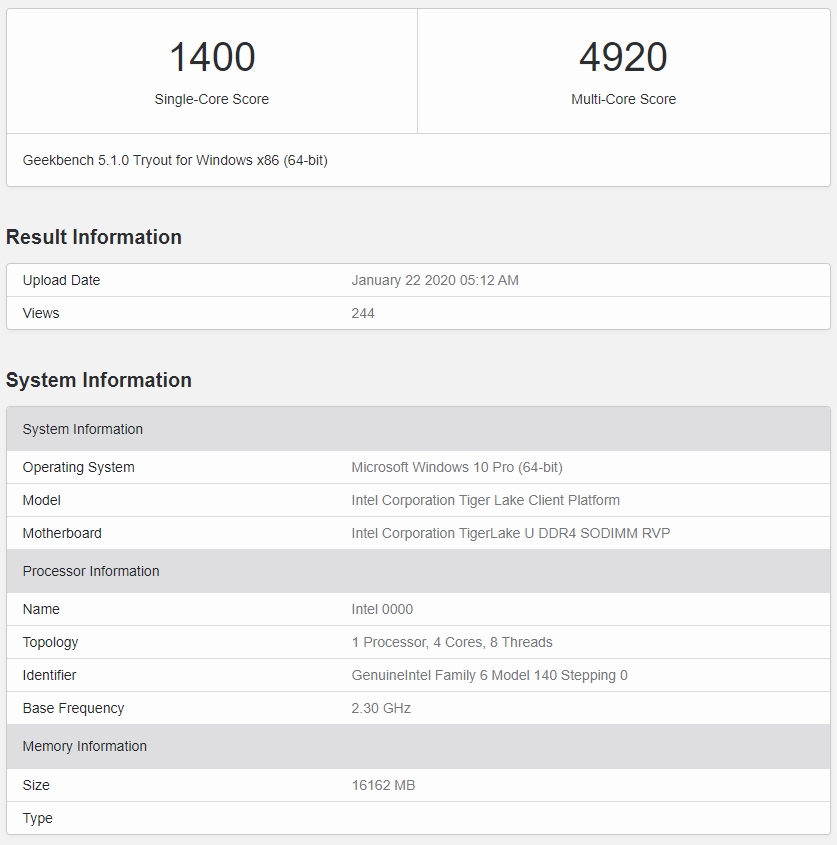Click the topology value with 4 Cores, 8 Threads
The width and height of the screenshot is (837, 845).
point(452,642)
